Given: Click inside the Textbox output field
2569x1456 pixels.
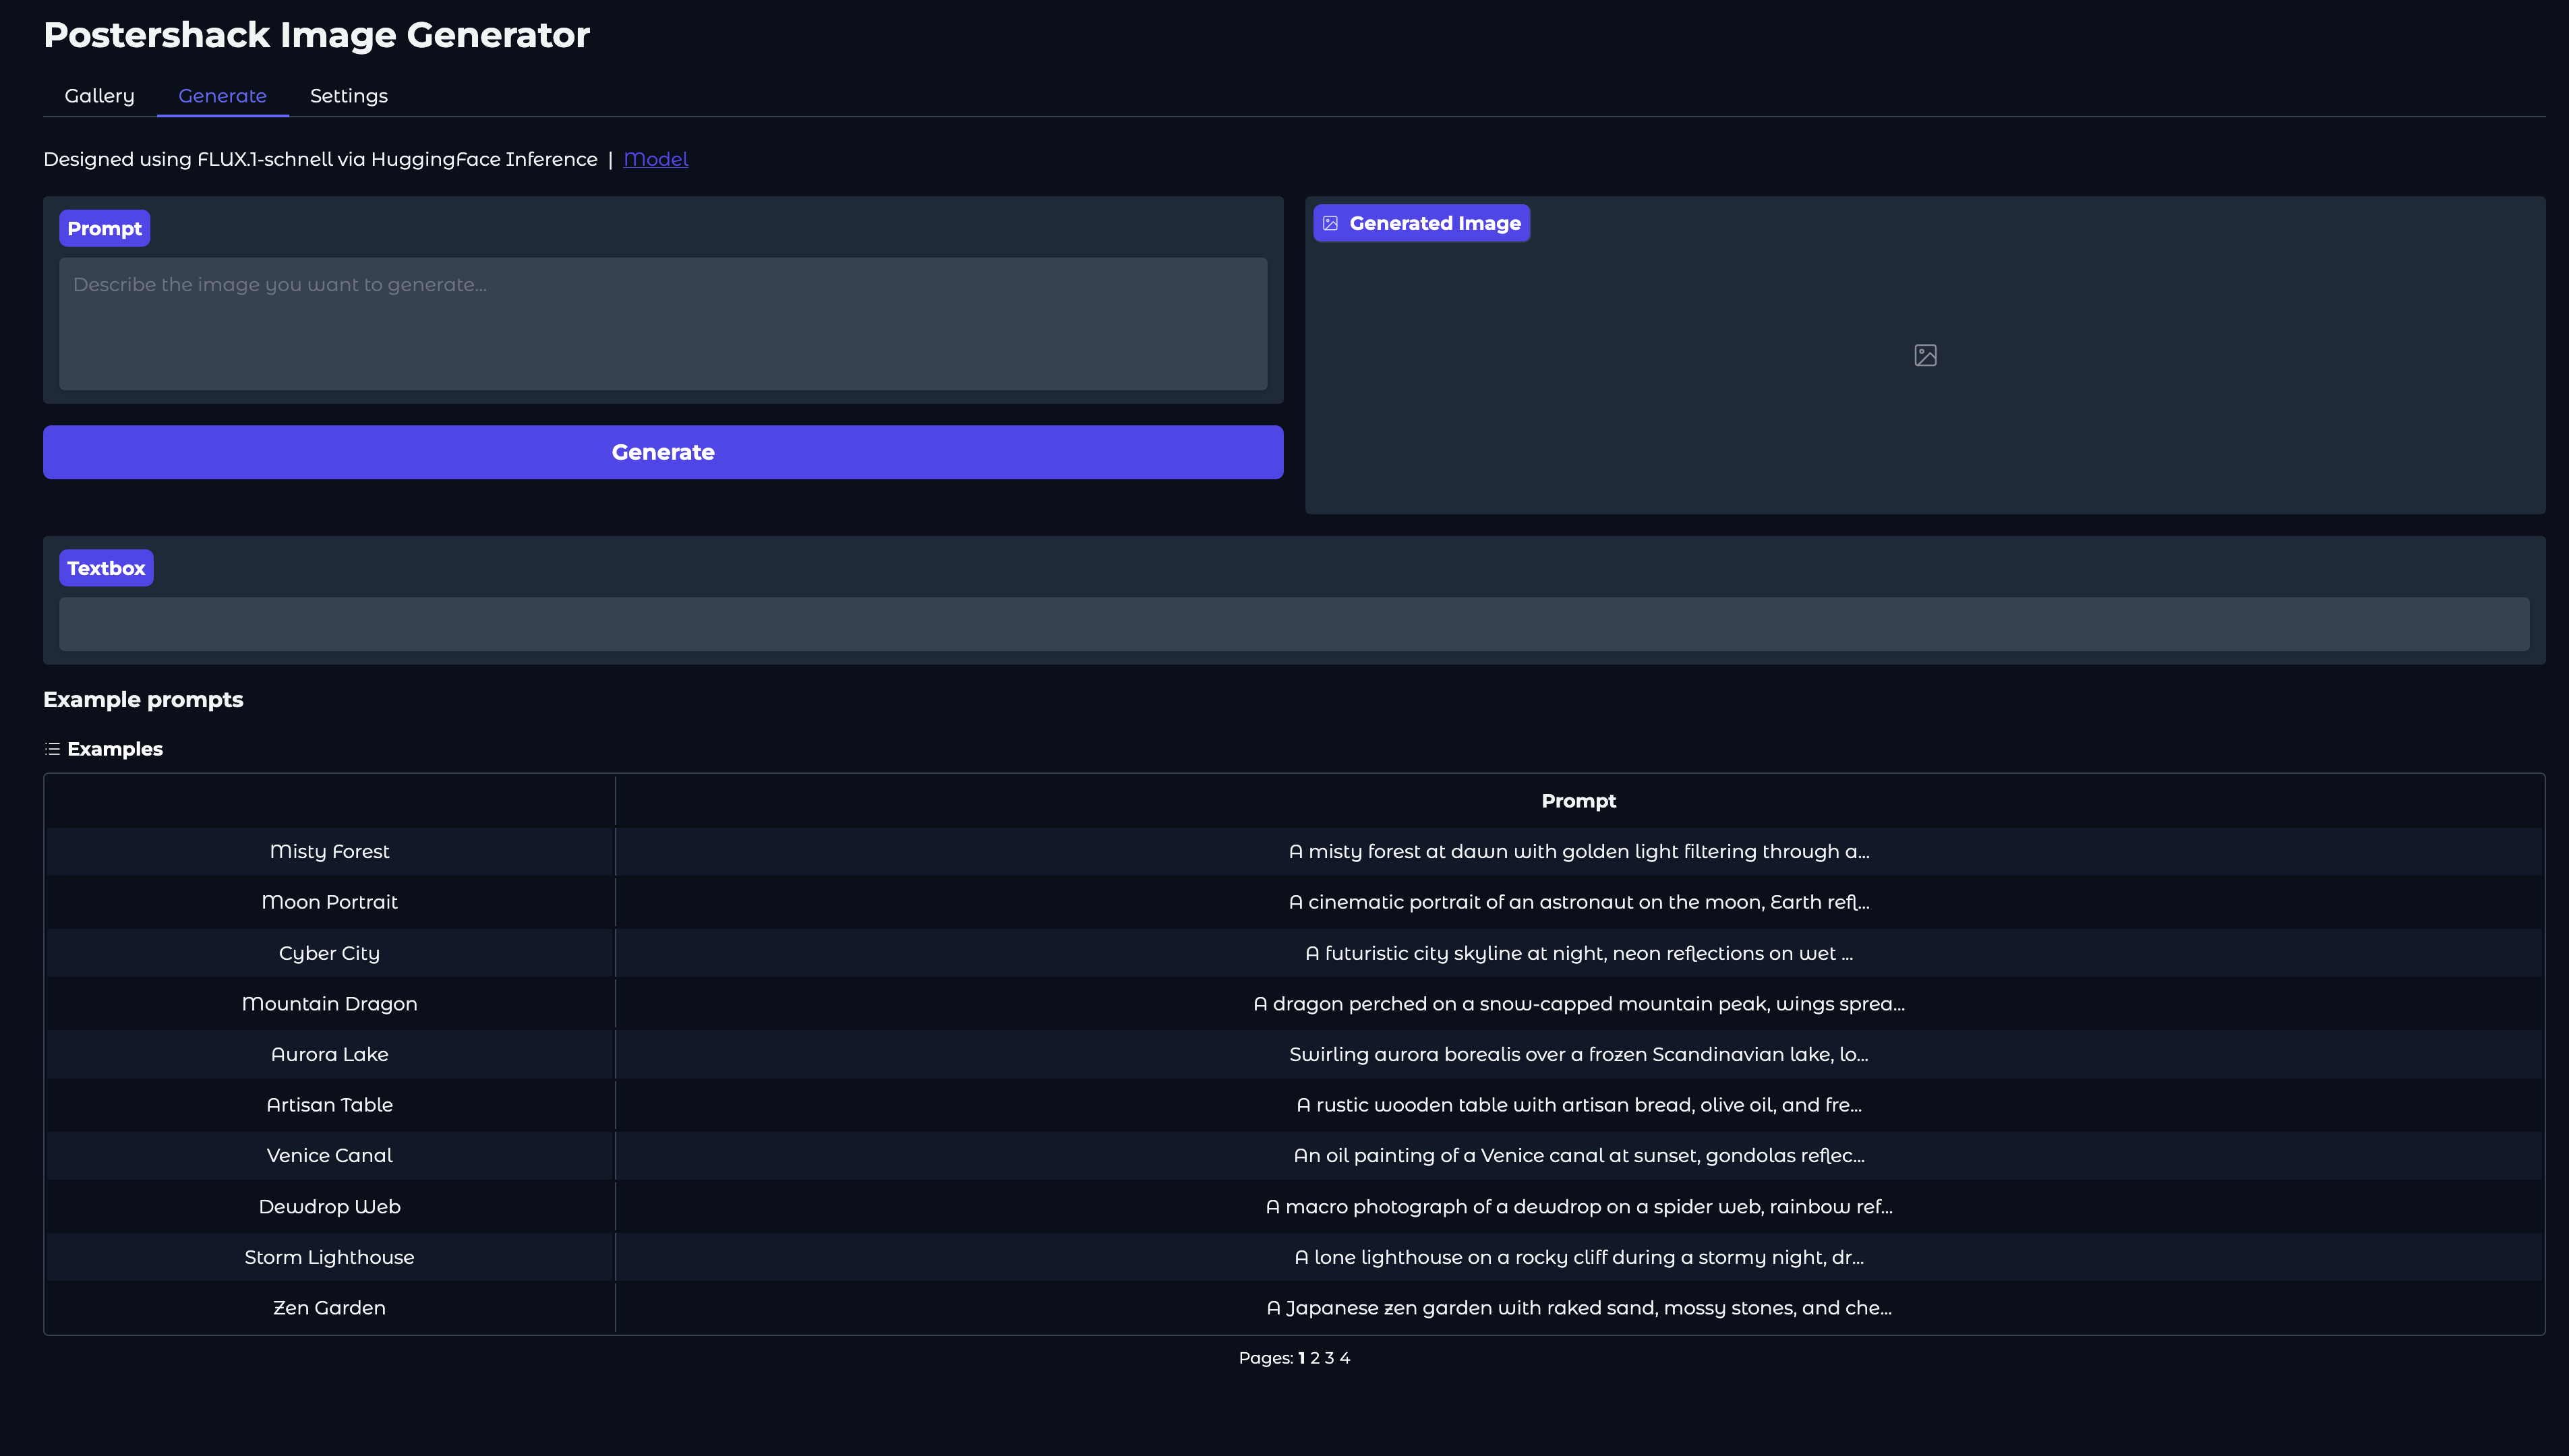Looking at the screenshot, I should [x=1293, y=624].
